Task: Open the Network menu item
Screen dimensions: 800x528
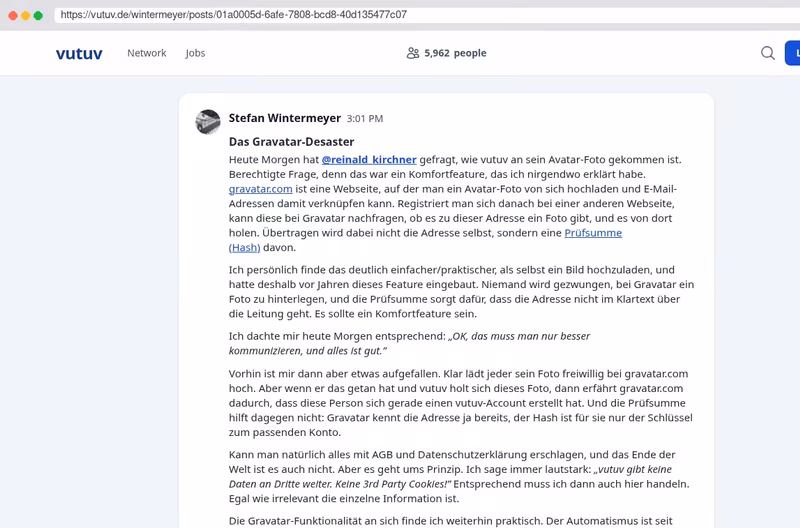Action: point(146,53)
